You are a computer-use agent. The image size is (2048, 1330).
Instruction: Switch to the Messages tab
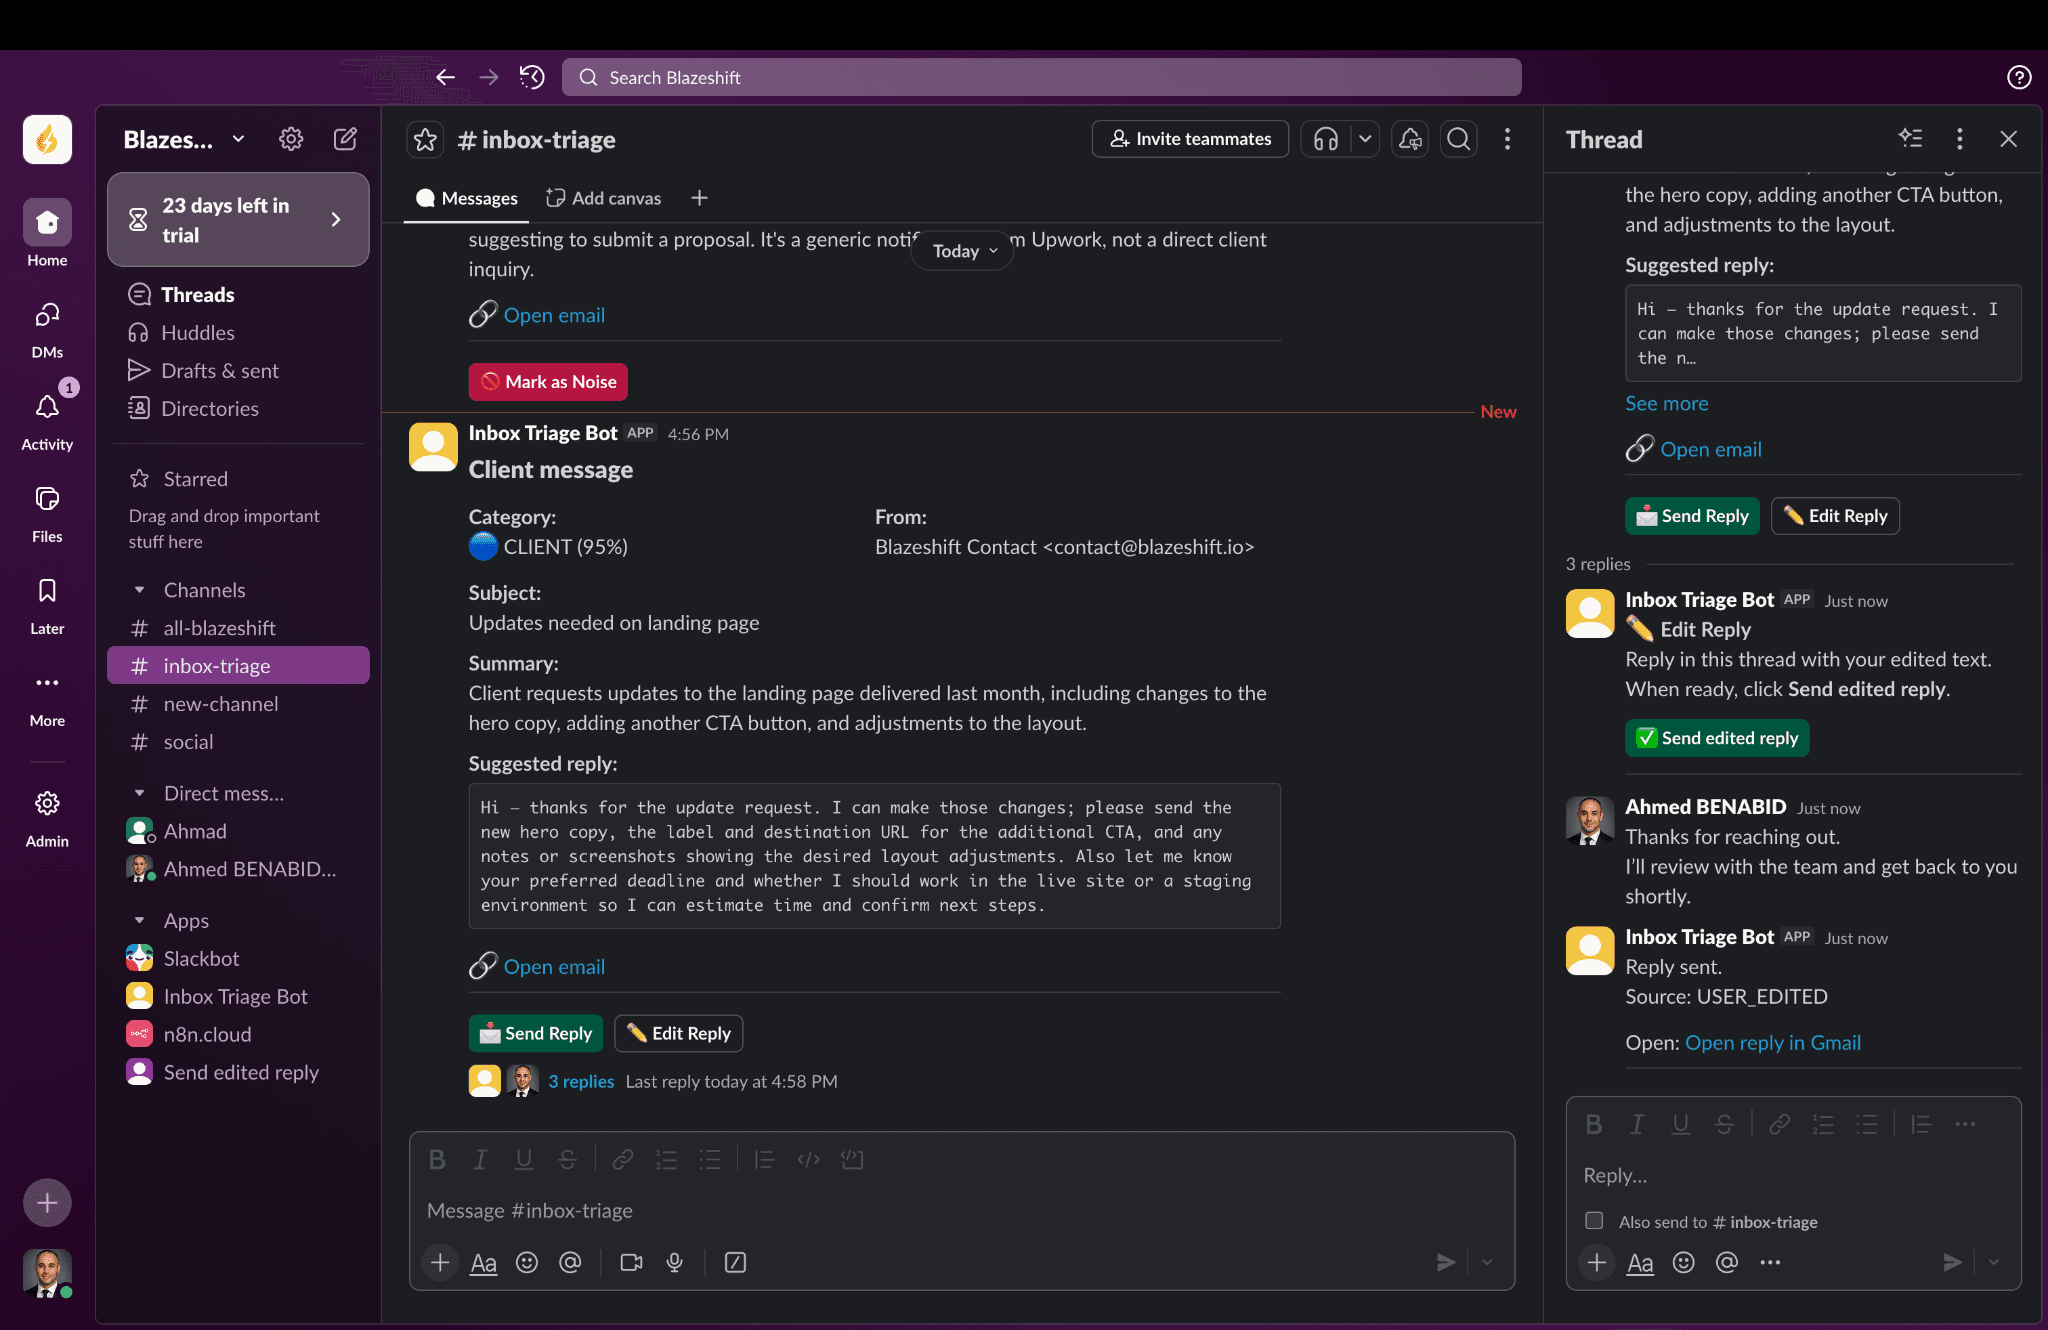(466, 198)
